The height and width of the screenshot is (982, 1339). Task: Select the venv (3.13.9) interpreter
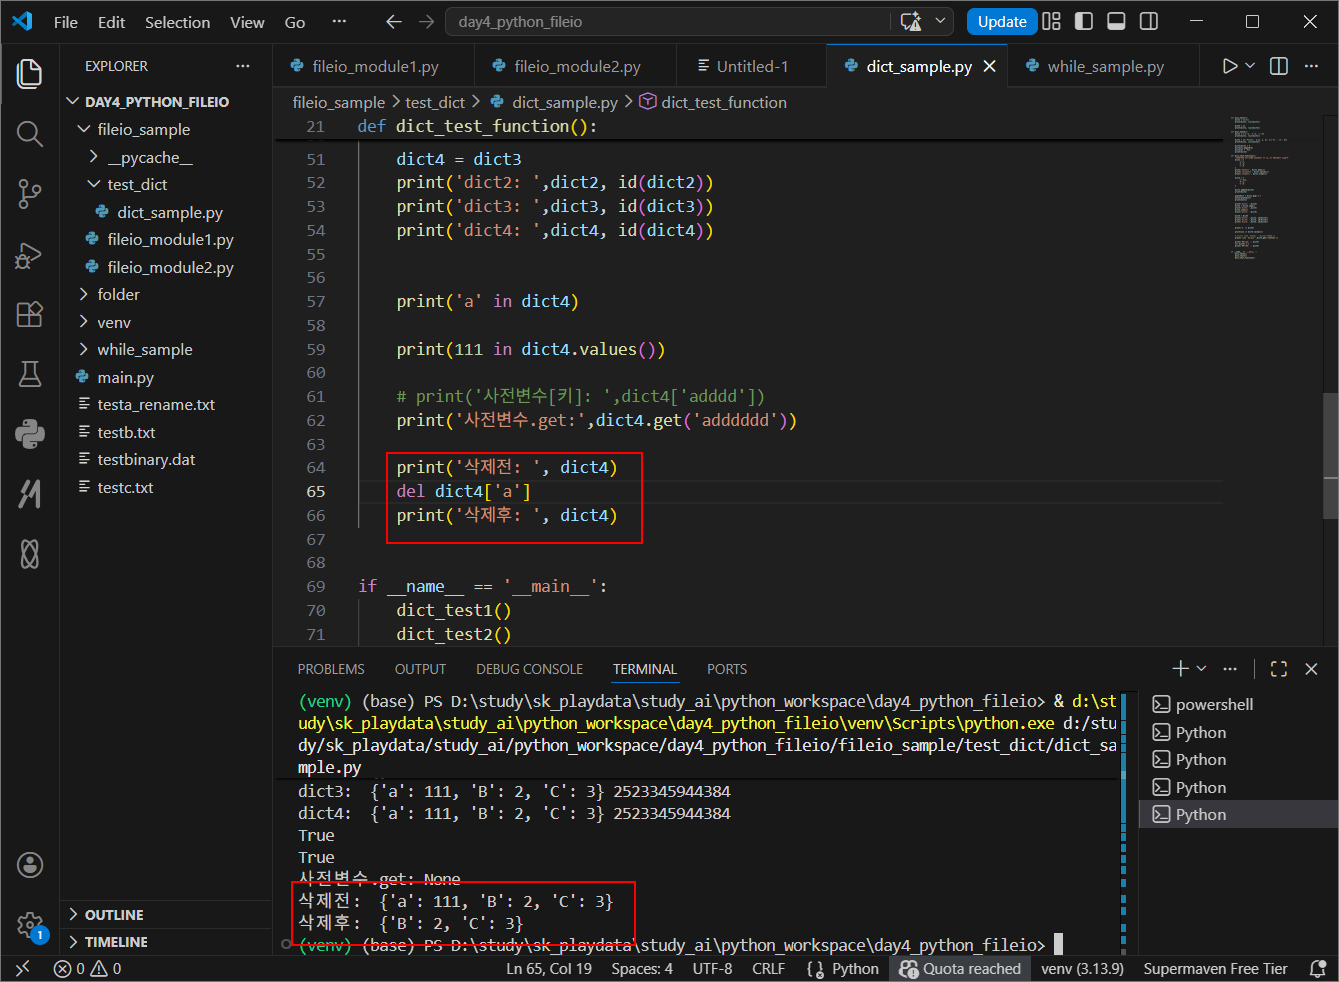pos(1082,968)
